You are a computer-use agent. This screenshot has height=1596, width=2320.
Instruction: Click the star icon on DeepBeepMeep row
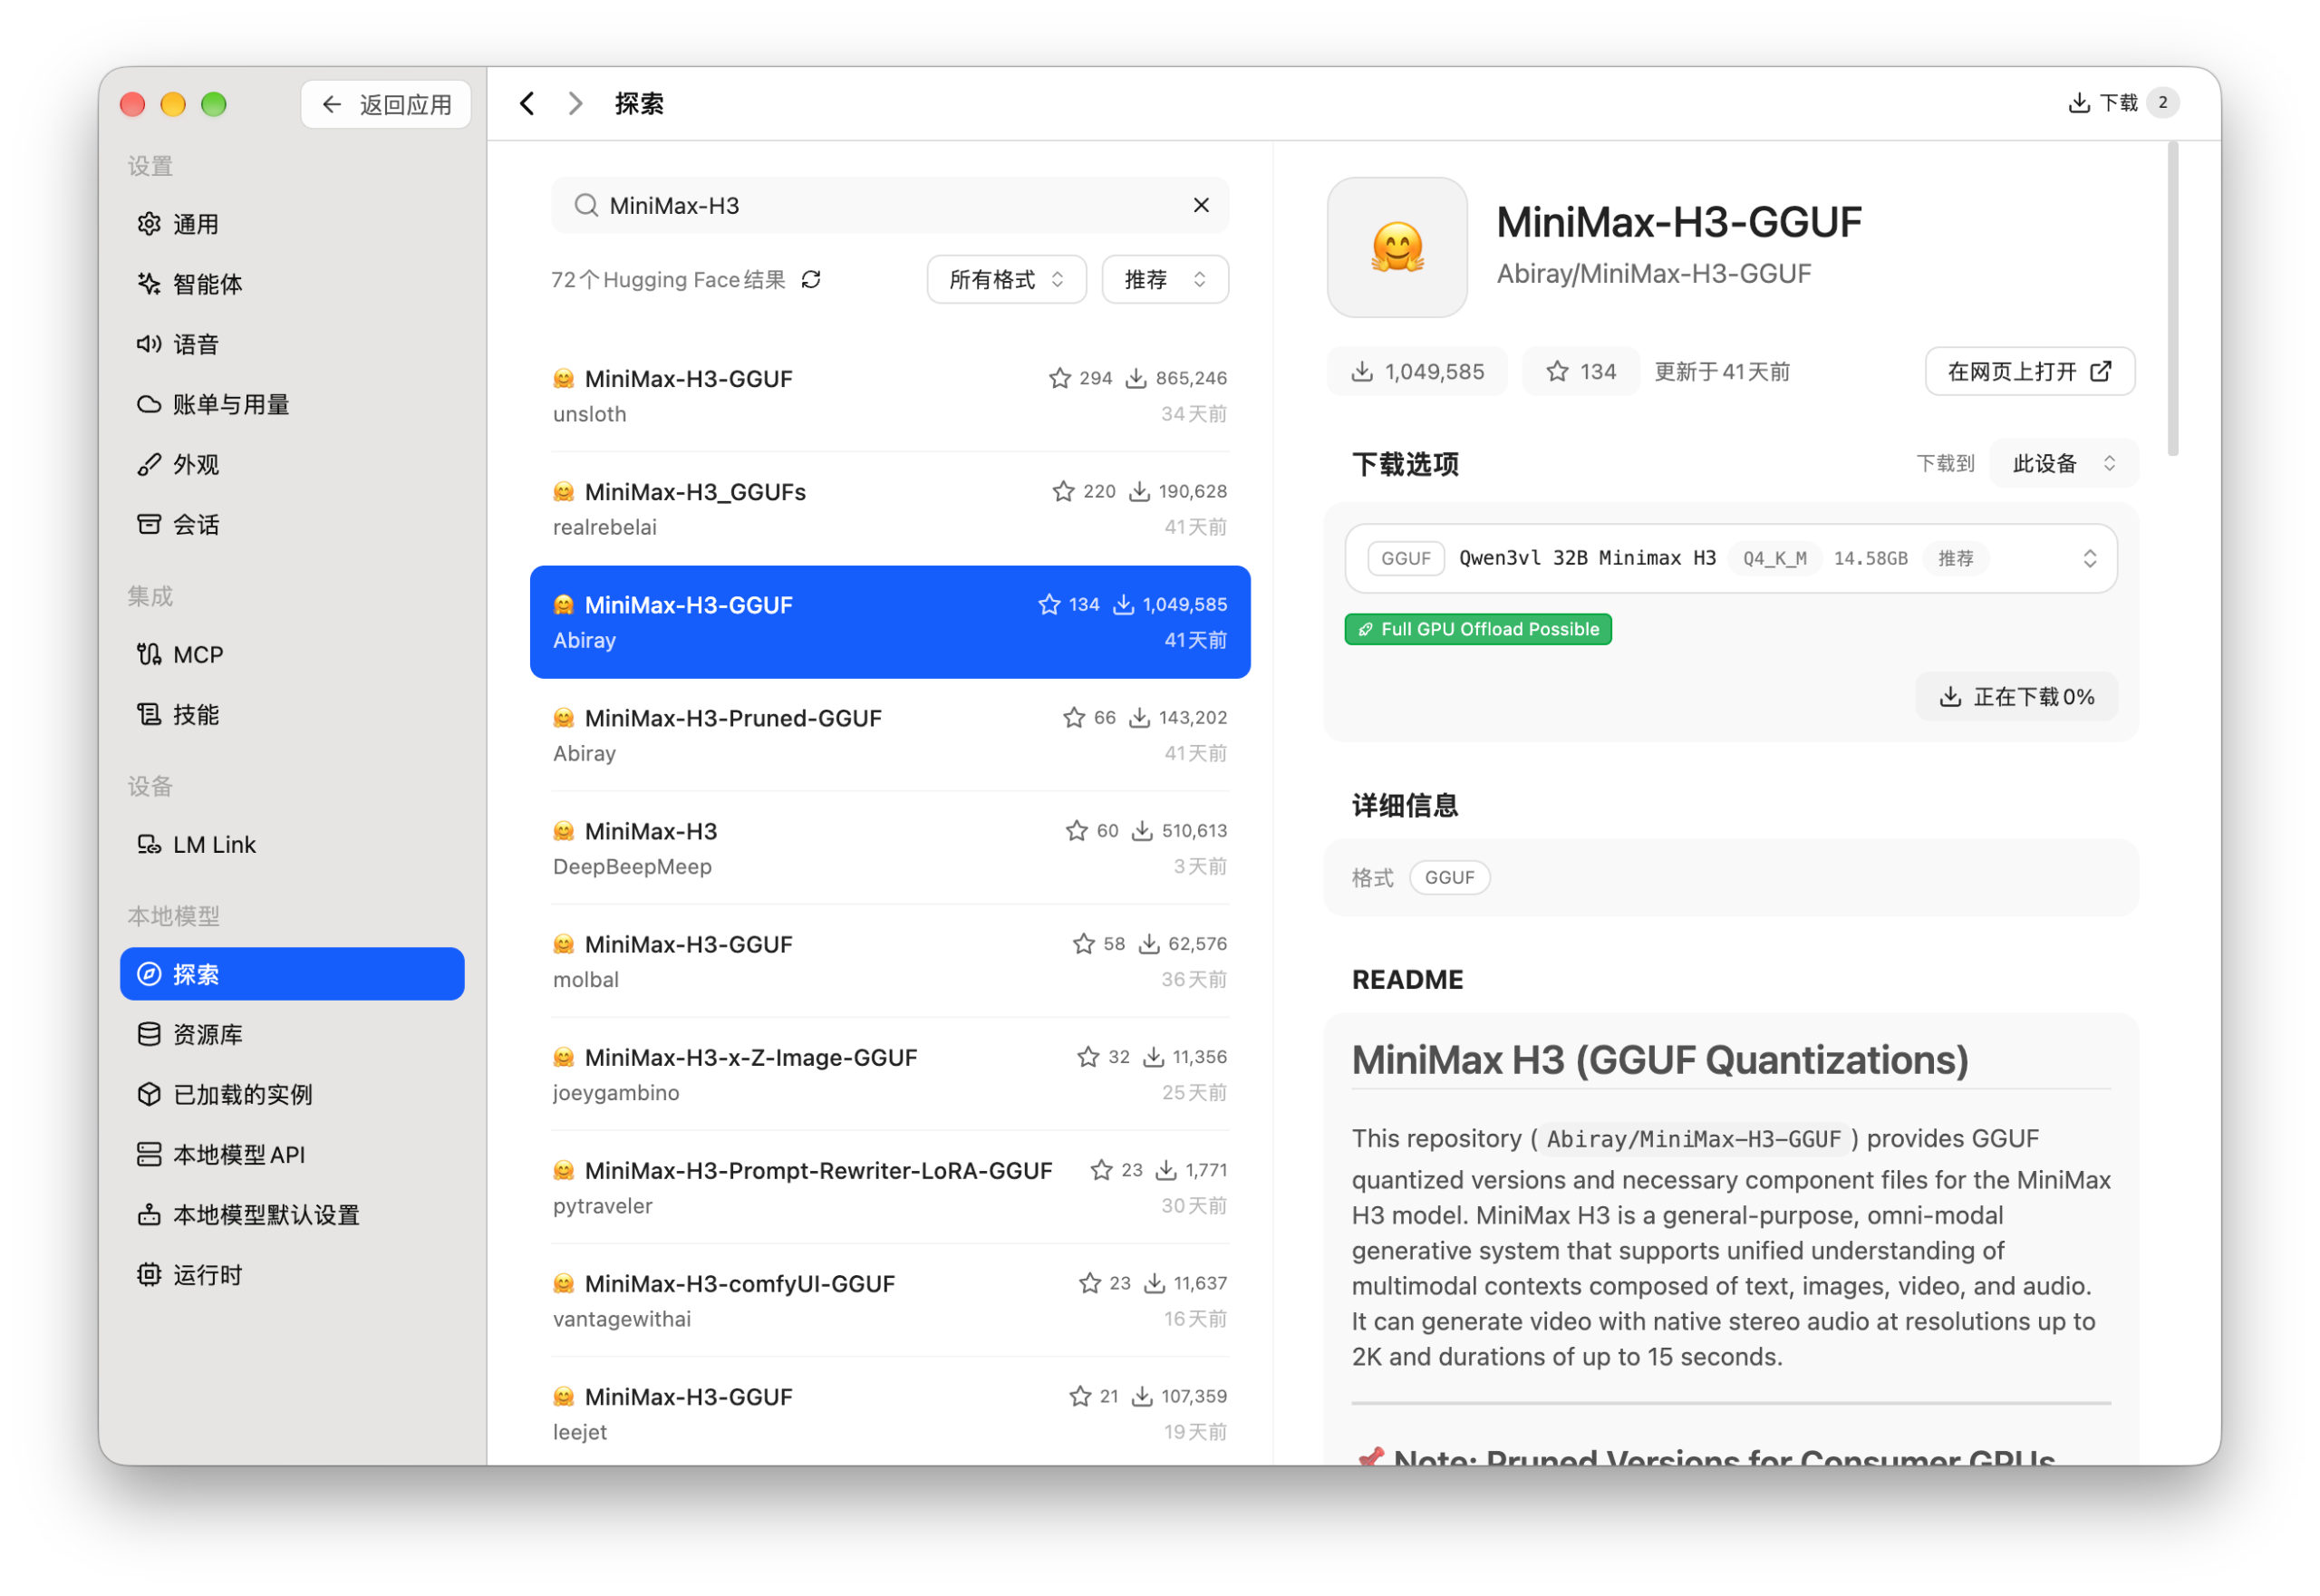pos(1076,830)
